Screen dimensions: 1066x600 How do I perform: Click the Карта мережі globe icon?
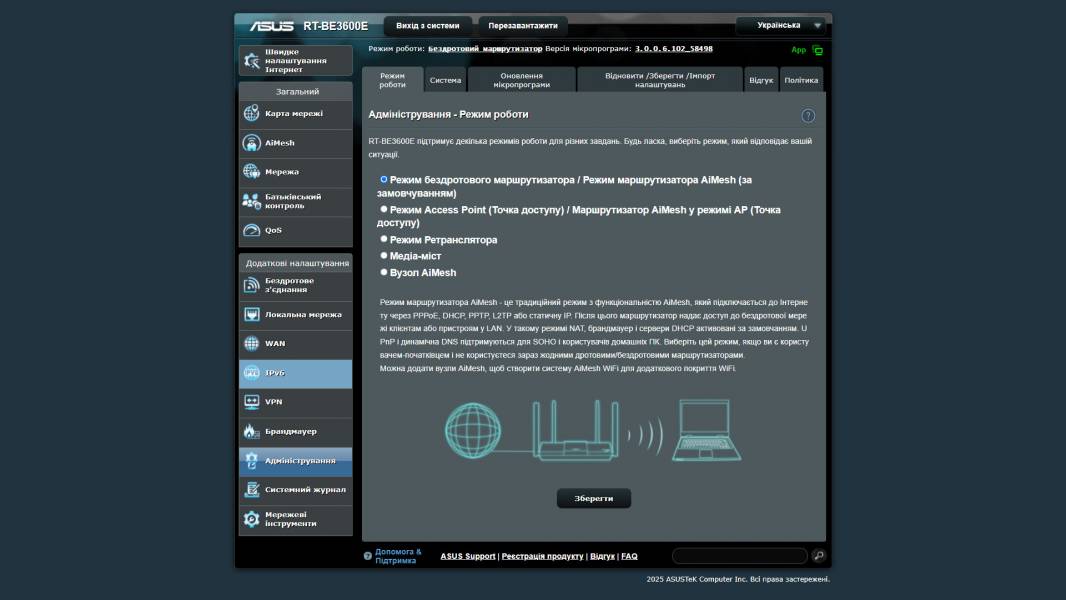click(252, 113)
